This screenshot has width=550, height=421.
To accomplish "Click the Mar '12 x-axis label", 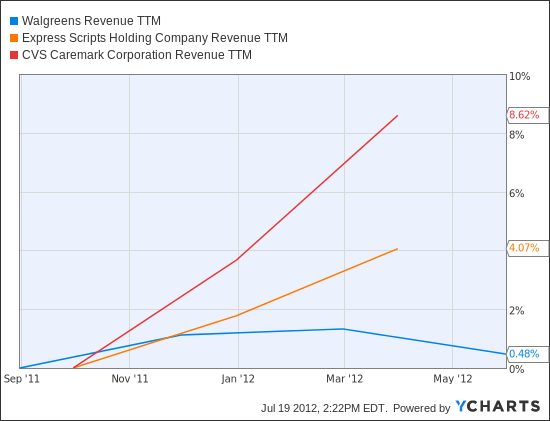I will (344, 379).
